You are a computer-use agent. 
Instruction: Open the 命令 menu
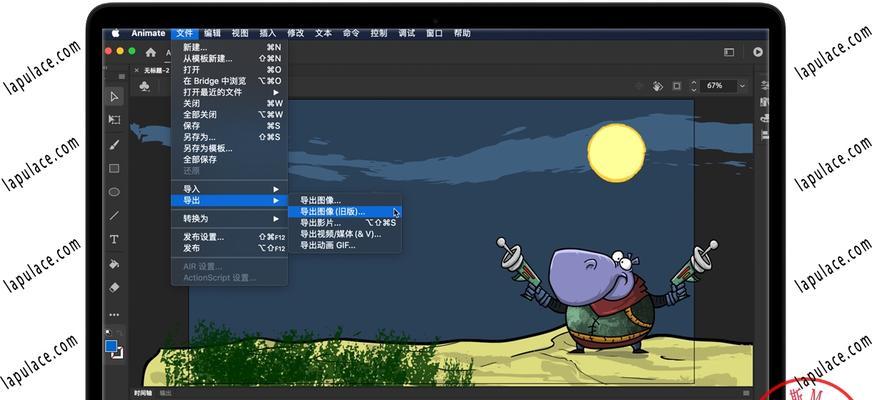351,33
